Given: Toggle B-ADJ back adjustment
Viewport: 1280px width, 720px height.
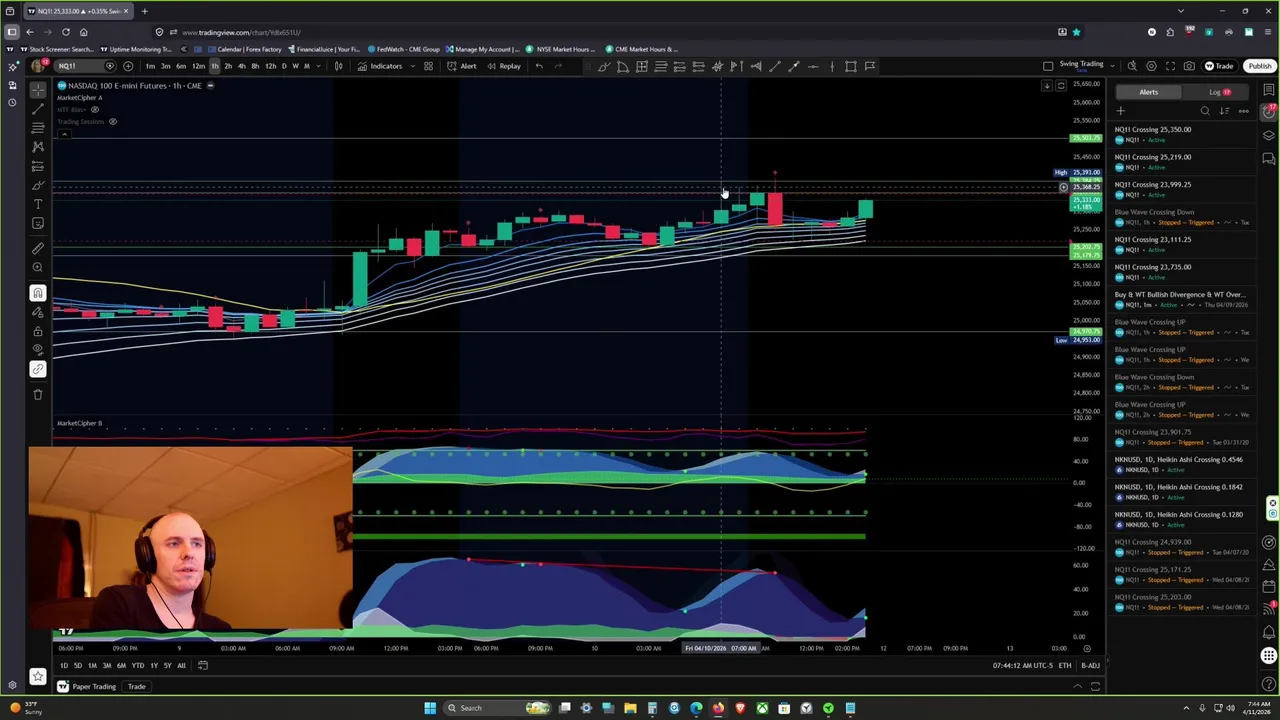Looking at the screenshot, I should (x=1090, y=665).
